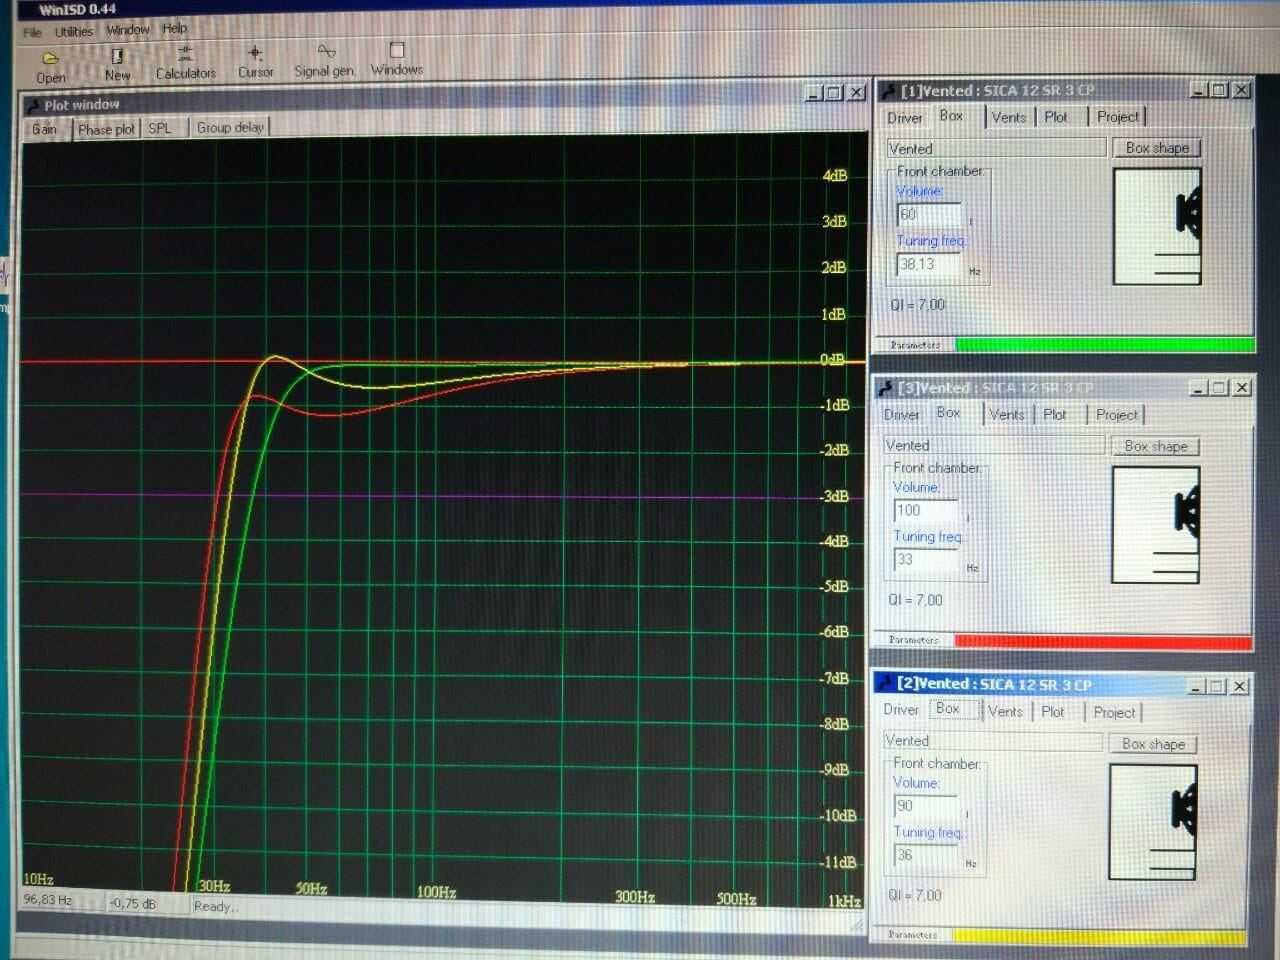Close the Plot window
The width and height of the screenshot is (1280, 960).
[857, 93]
